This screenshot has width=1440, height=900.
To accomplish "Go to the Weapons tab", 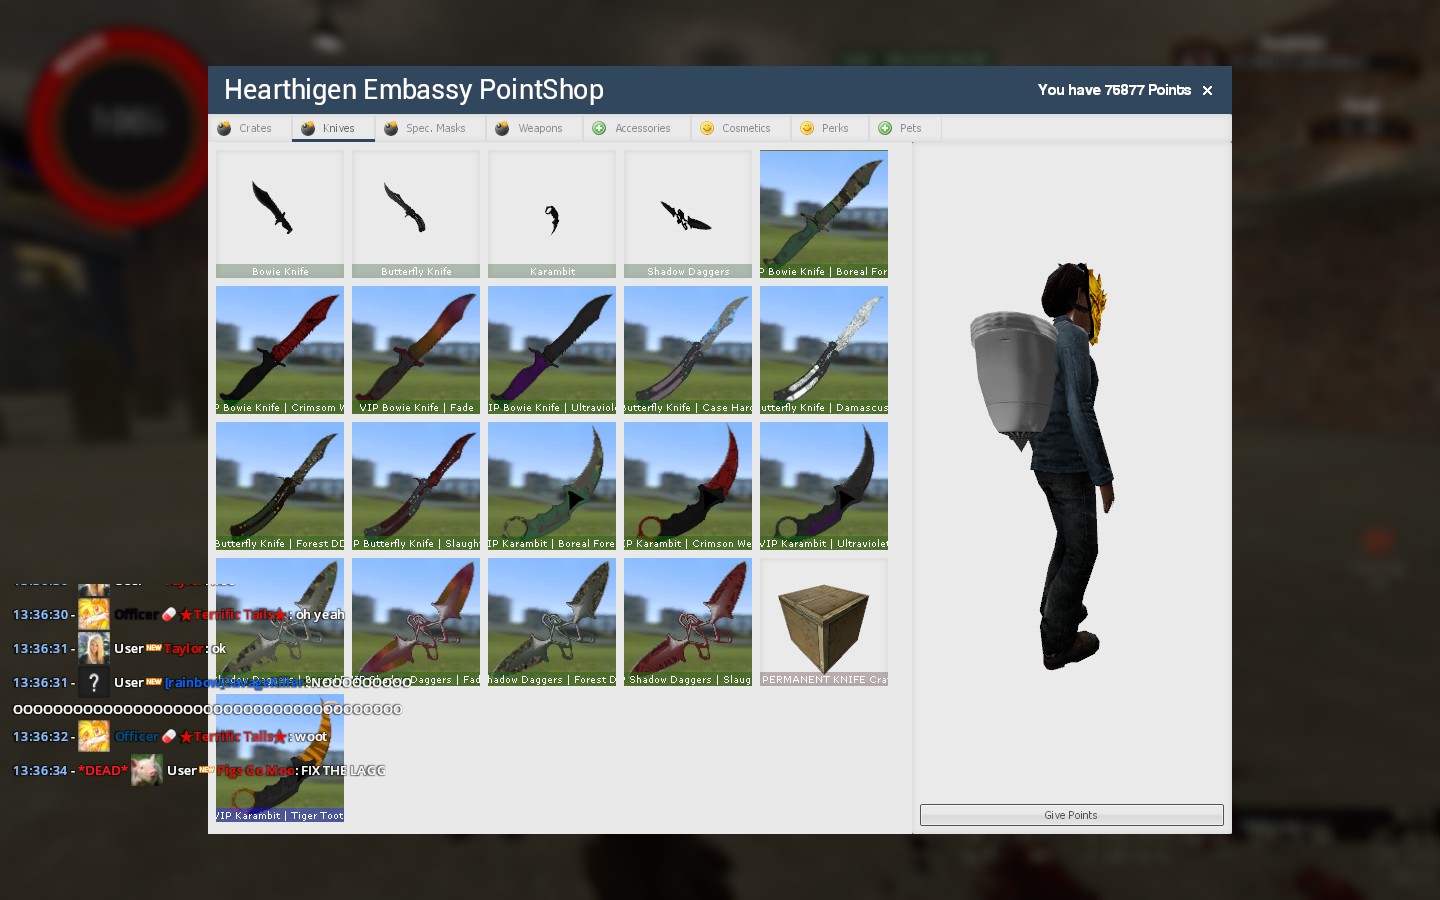I will tap(534, 128).
